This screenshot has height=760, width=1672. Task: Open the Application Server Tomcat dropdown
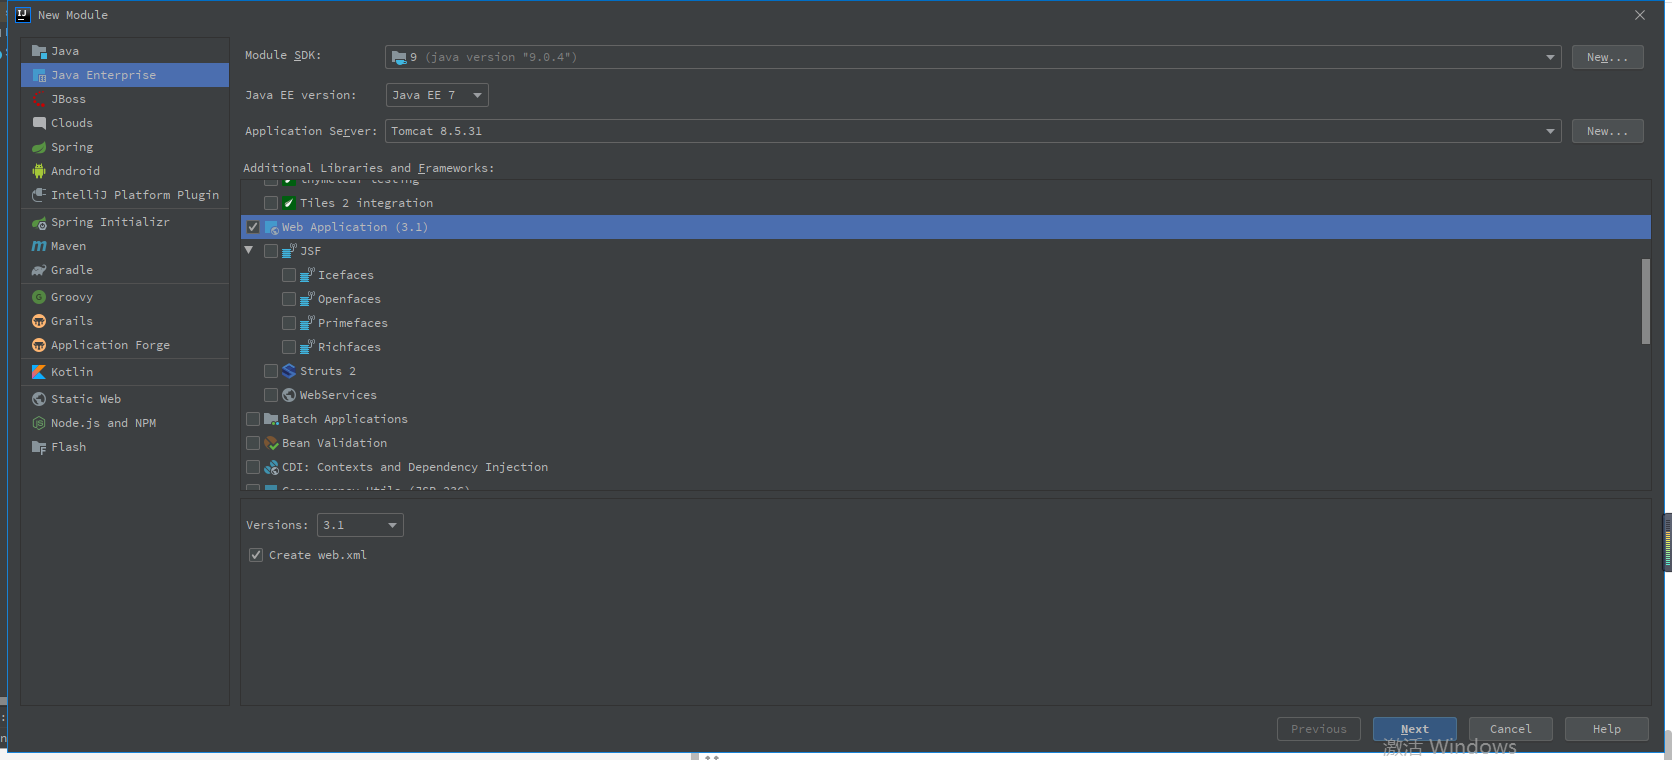pos(973,131)
